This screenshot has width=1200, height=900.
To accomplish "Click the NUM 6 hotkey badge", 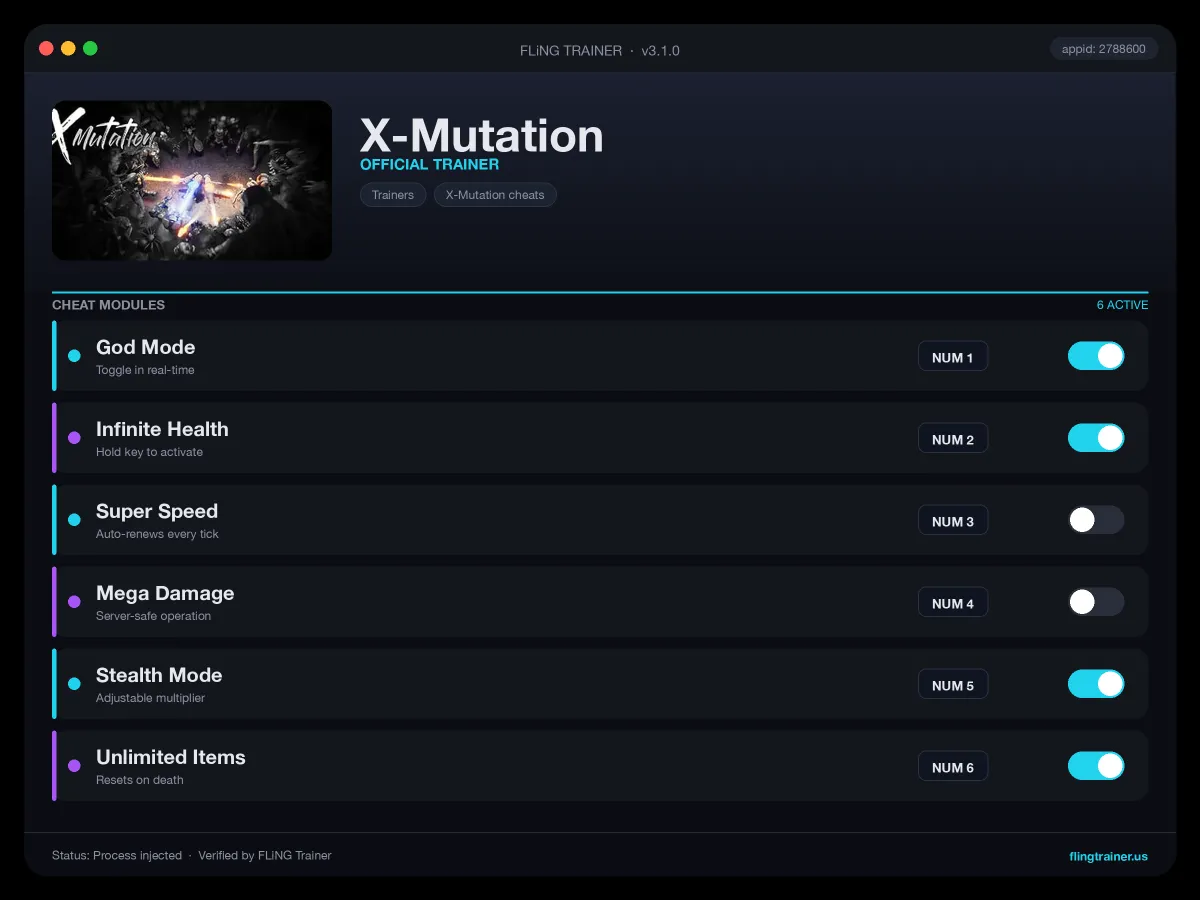I will (953, 767).
